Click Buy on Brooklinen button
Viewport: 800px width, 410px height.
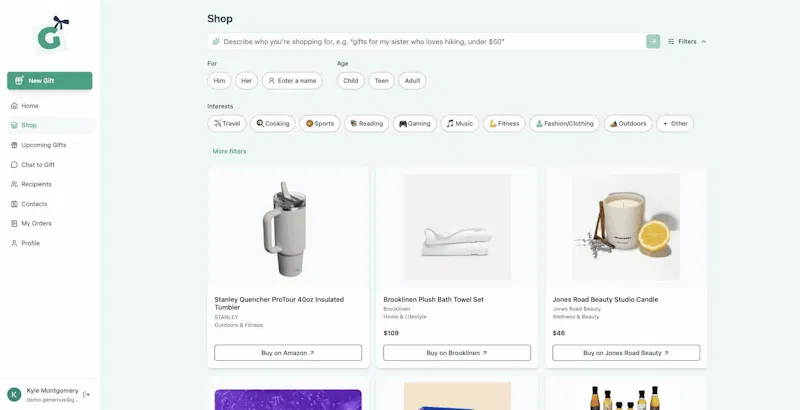(457, 353)
